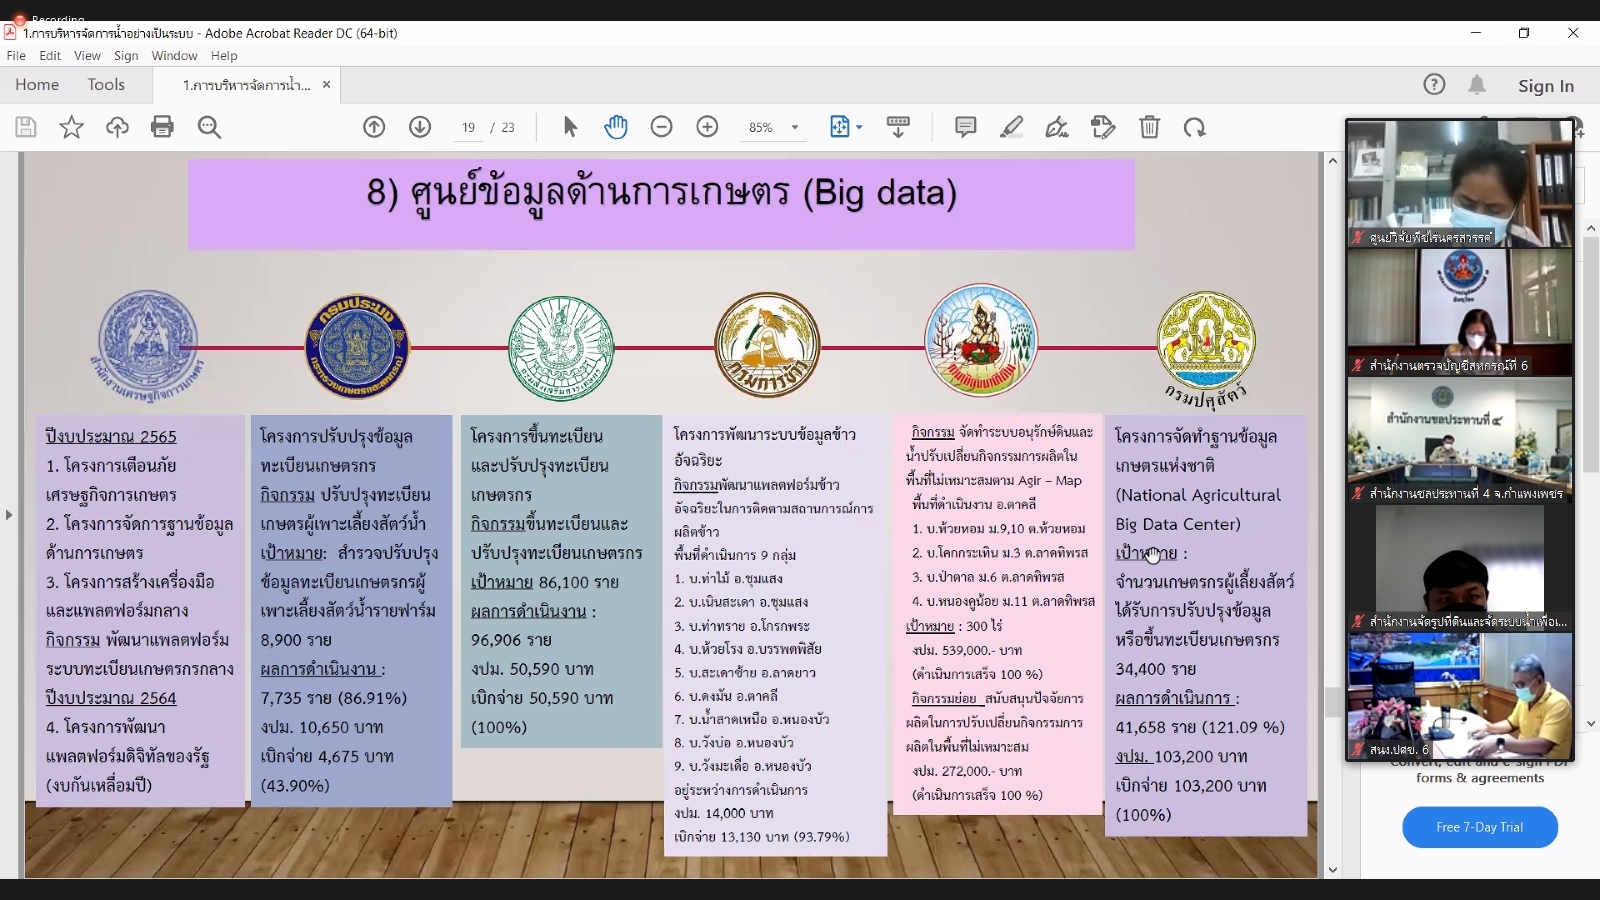Click text ปีงบประมาณ 2565
The image size is (1600, 900).
point(111,437)
